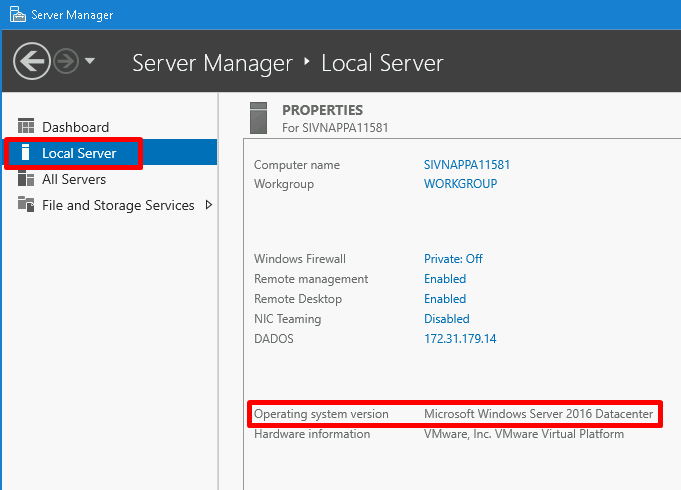Open the navigation history dropdown arrow

click(90, 61)
